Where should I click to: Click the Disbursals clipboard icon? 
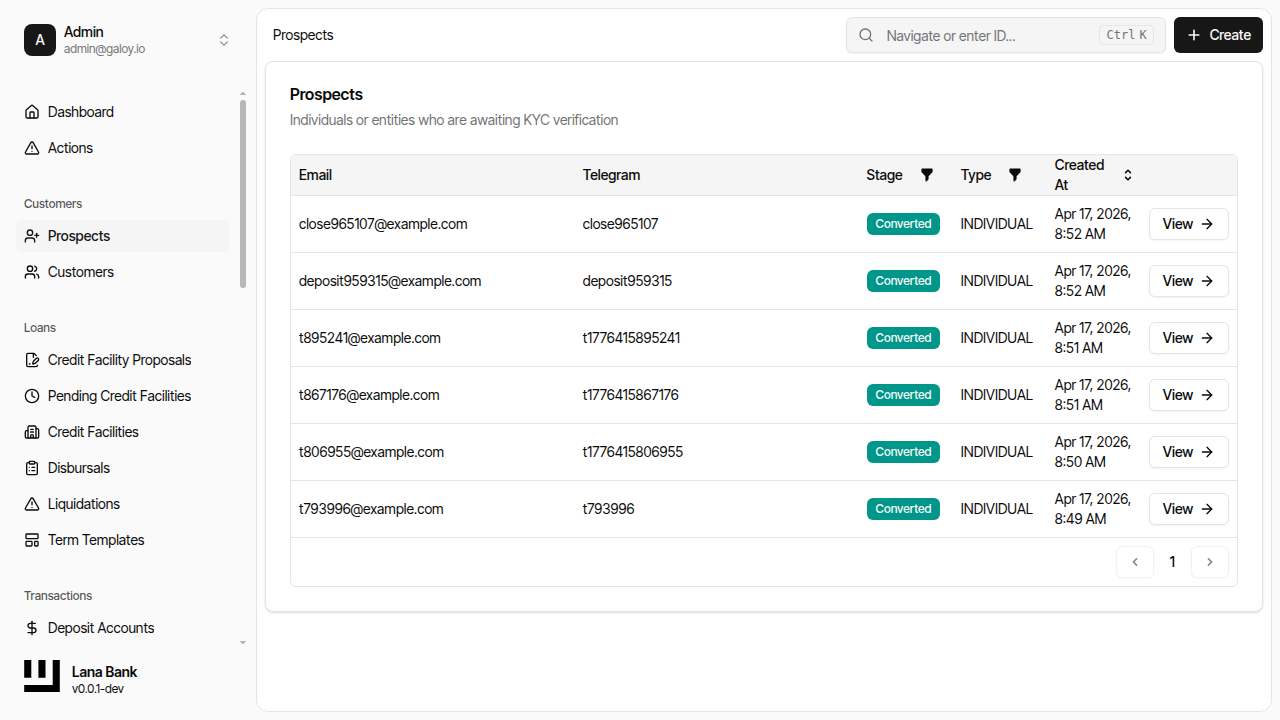(x=32, y=468)
